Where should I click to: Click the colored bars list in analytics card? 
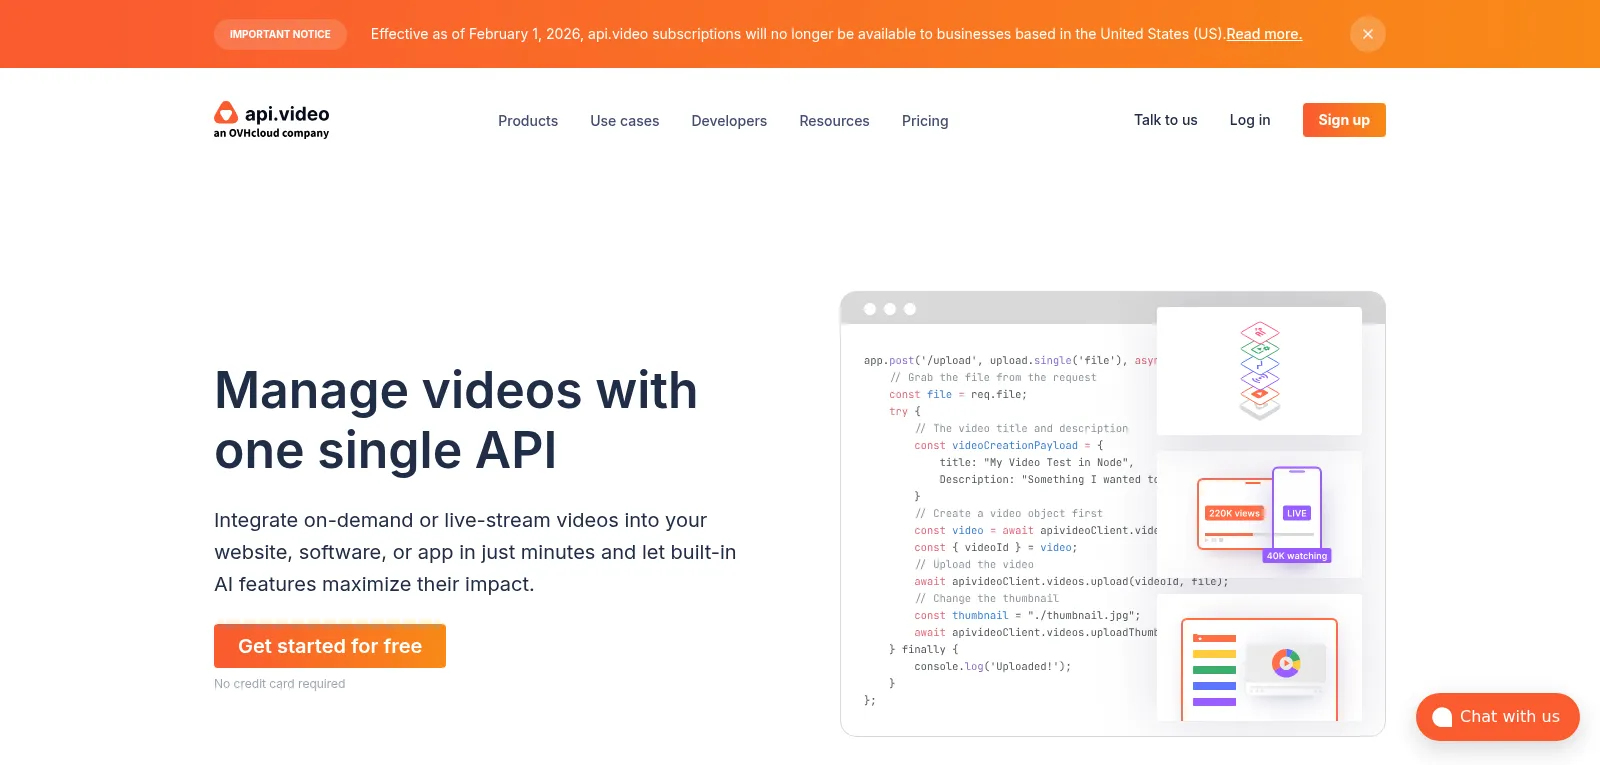click(1214, 670)
